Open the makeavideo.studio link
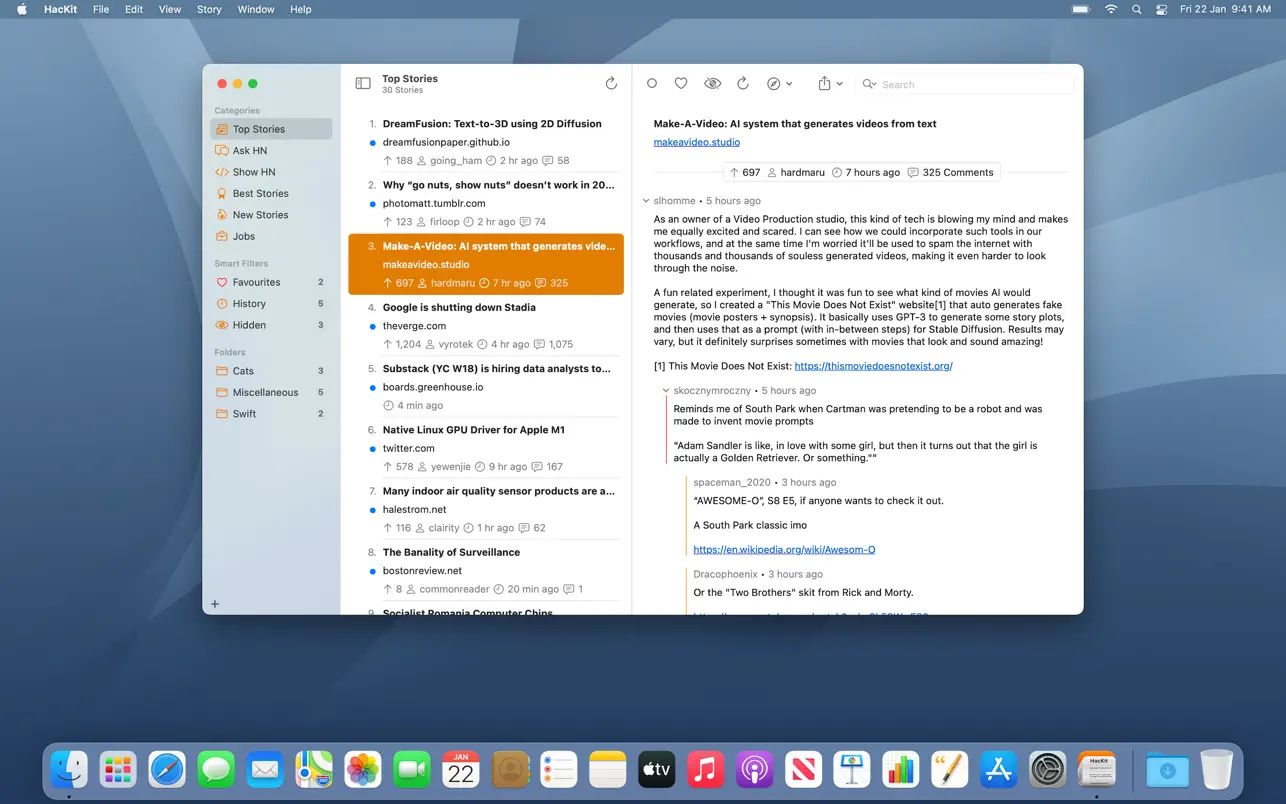Screen dimensions: 1286x804 (696, 141)
